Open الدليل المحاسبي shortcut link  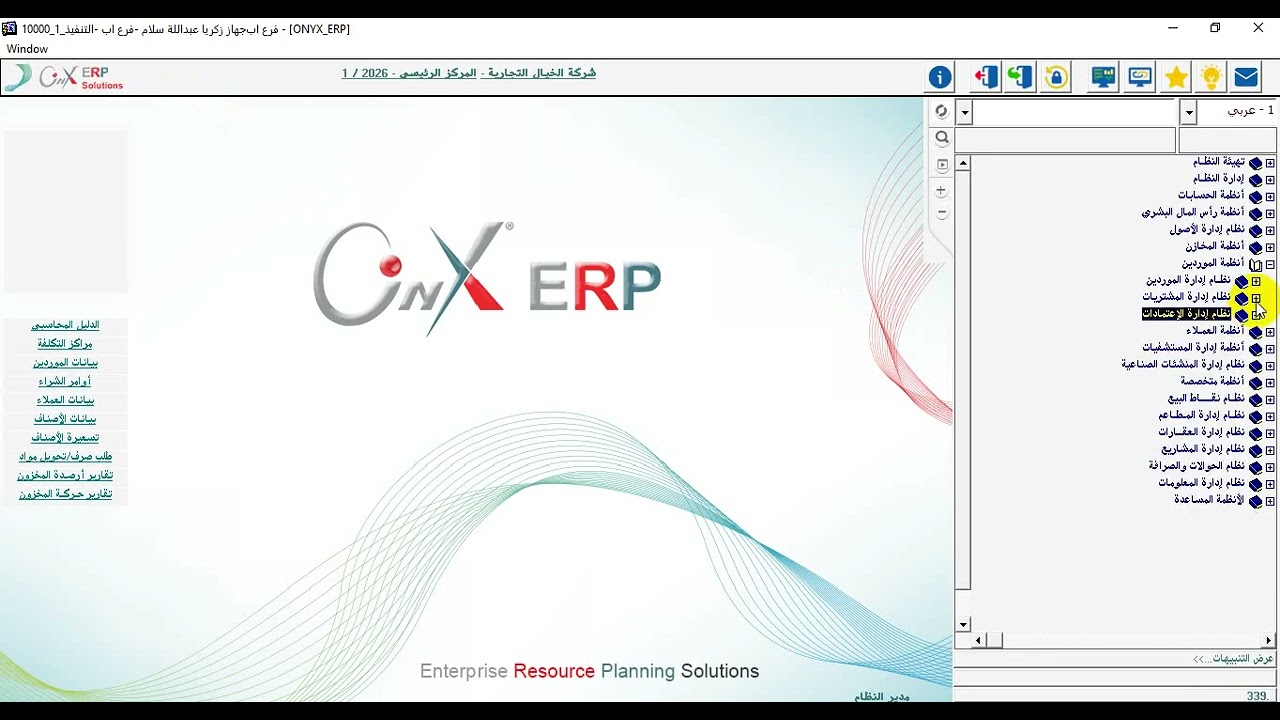tap(65, 325)
